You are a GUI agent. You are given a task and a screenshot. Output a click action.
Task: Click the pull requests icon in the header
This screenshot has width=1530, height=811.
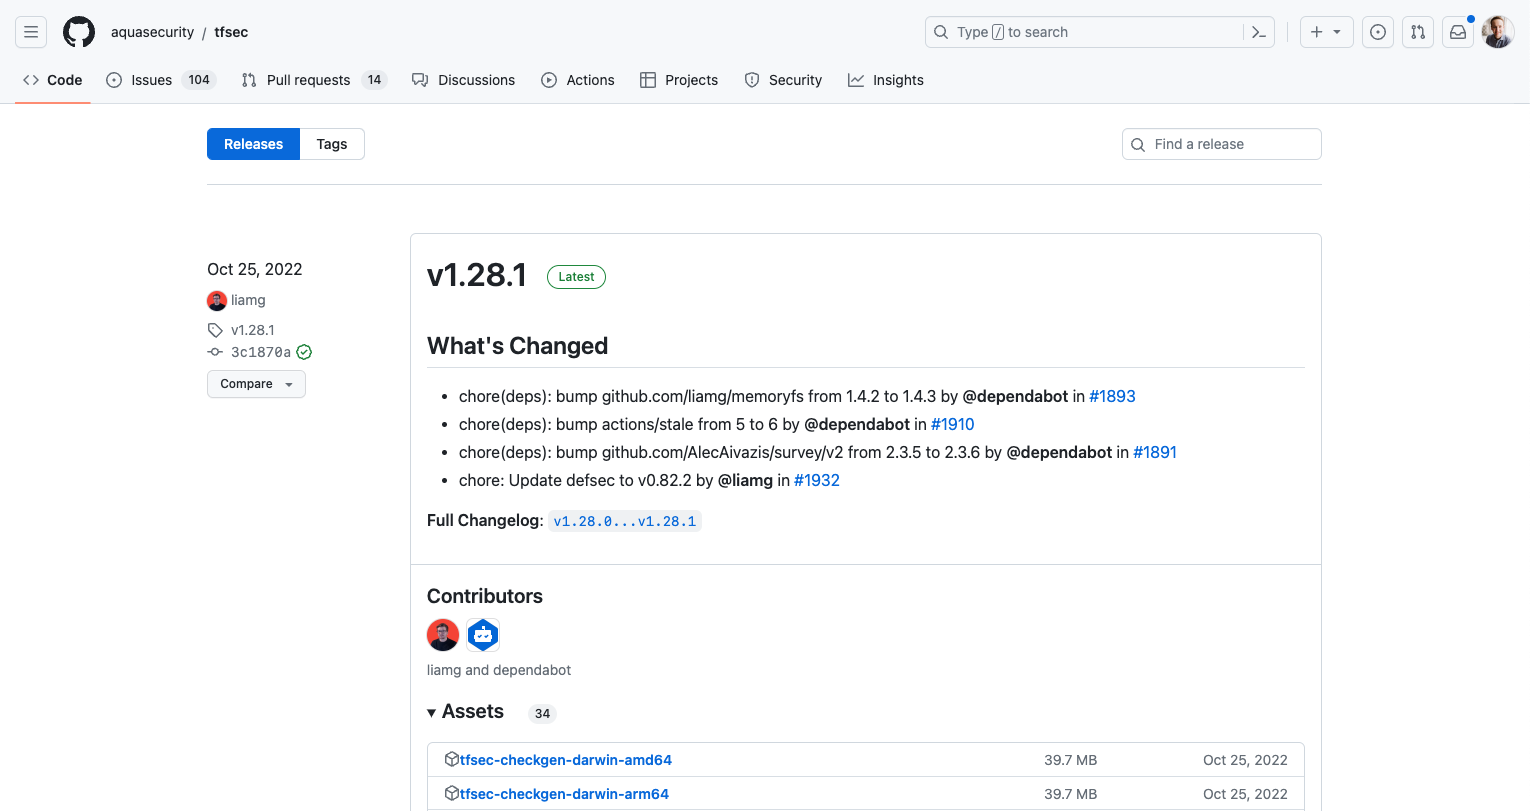click(1417, 31)
